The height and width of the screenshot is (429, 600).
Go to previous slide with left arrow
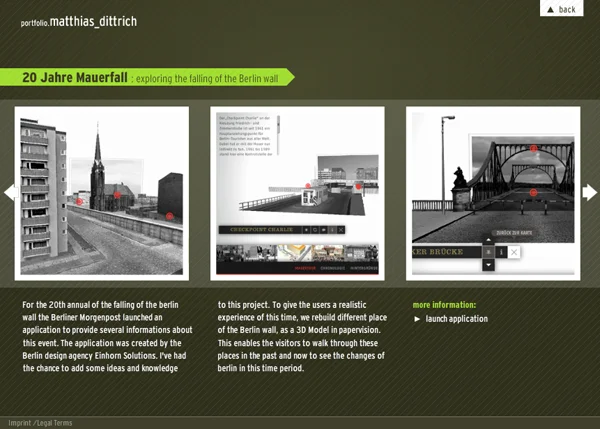pyautogui.click(x=9, y=192)
